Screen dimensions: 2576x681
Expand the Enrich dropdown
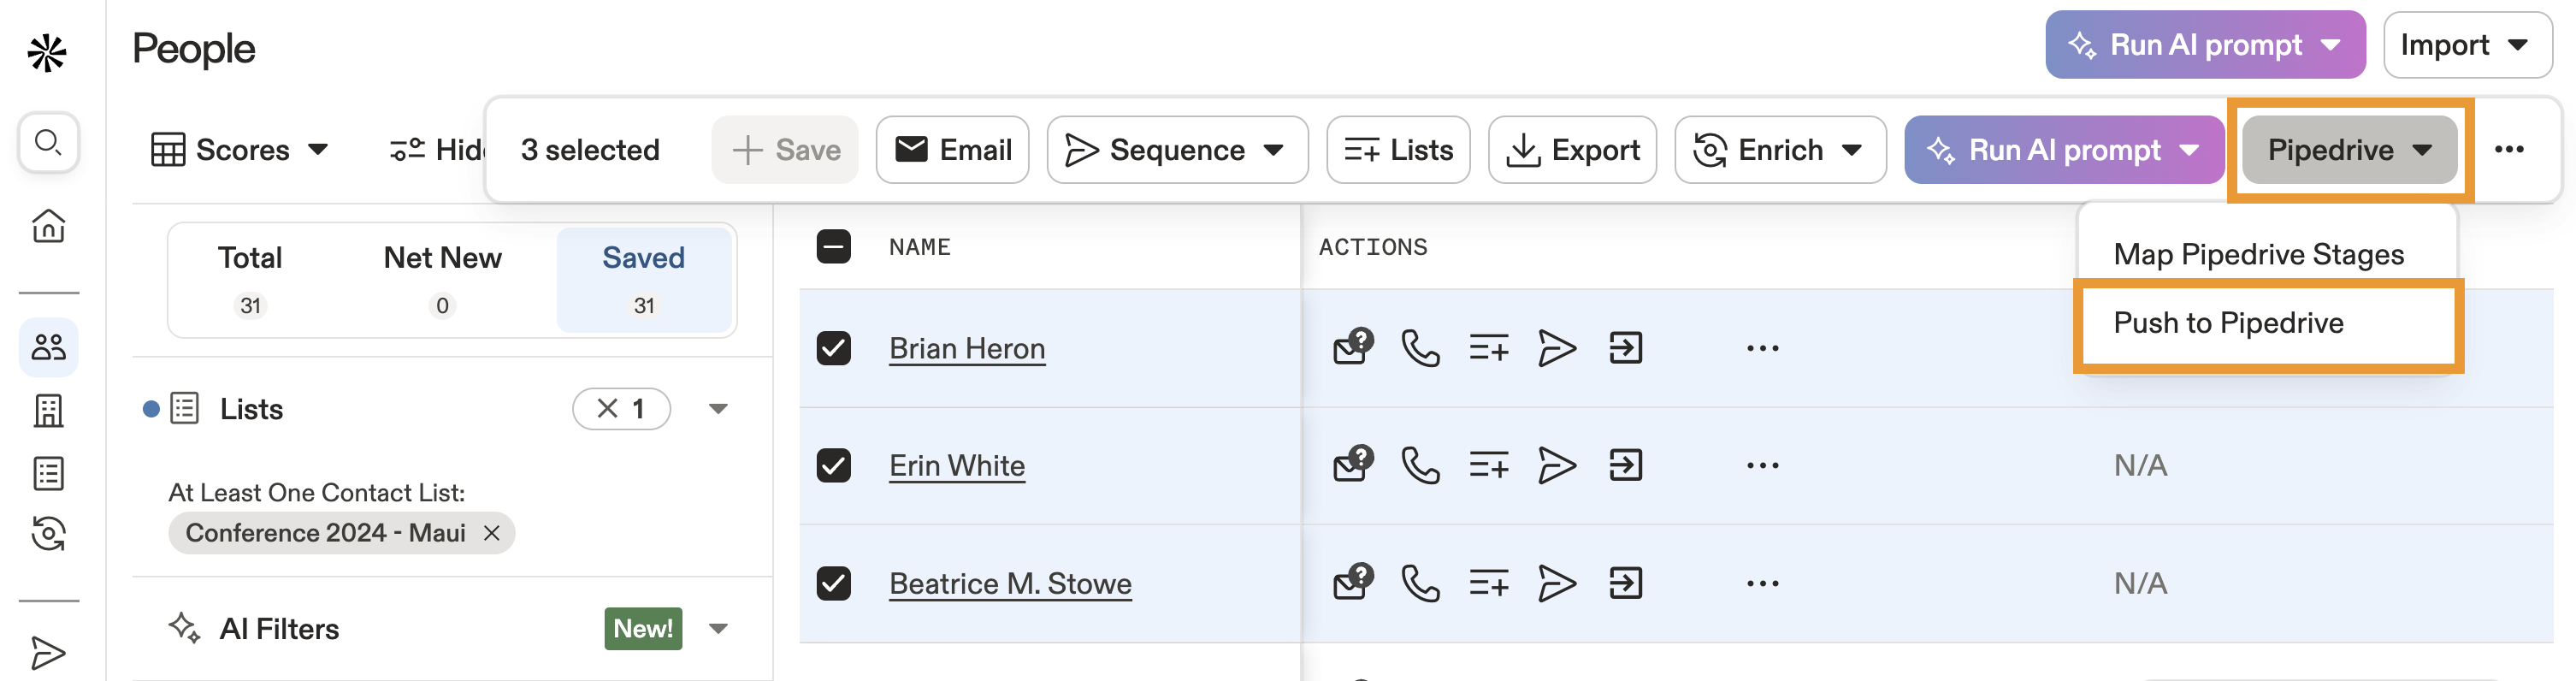[x=1779, y=150]
